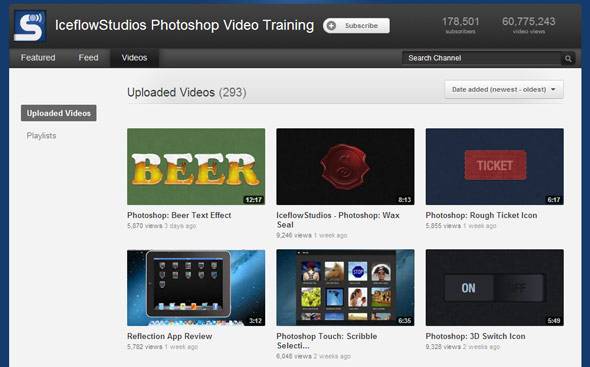Viewport: 590px width, 367px height.
Task: Click the Uploaded Videos (293) heading
Action: click(187, 92)
